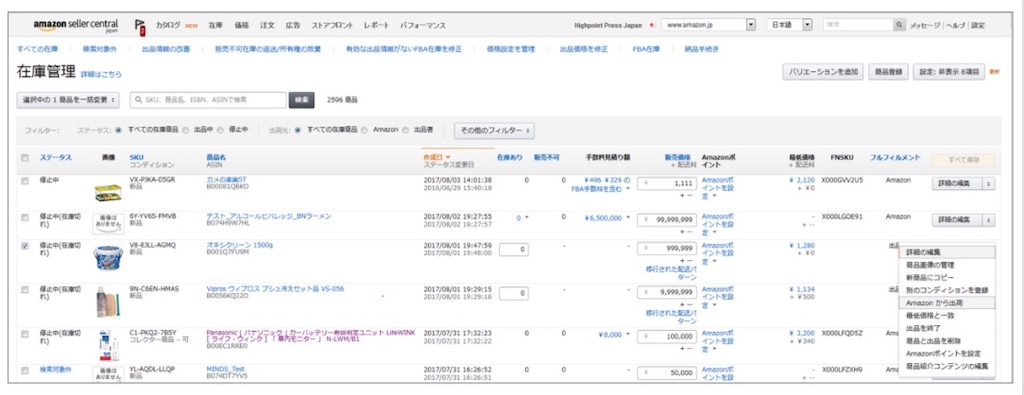The width and height of the screenshot is (1024, 395).
Task: Click the Amazon Seller Central logo
Action: 75,25
